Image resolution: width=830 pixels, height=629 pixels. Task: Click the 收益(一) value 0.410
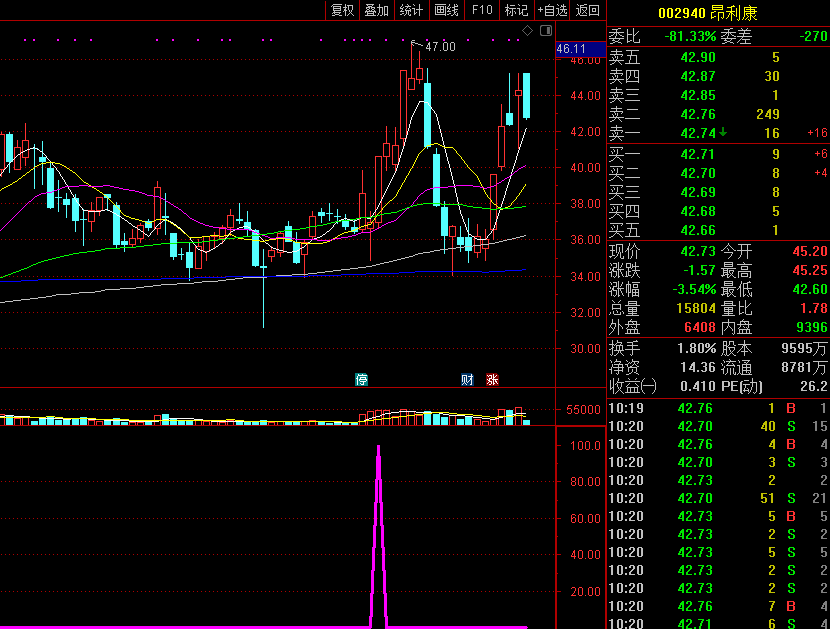pos(698,387)
